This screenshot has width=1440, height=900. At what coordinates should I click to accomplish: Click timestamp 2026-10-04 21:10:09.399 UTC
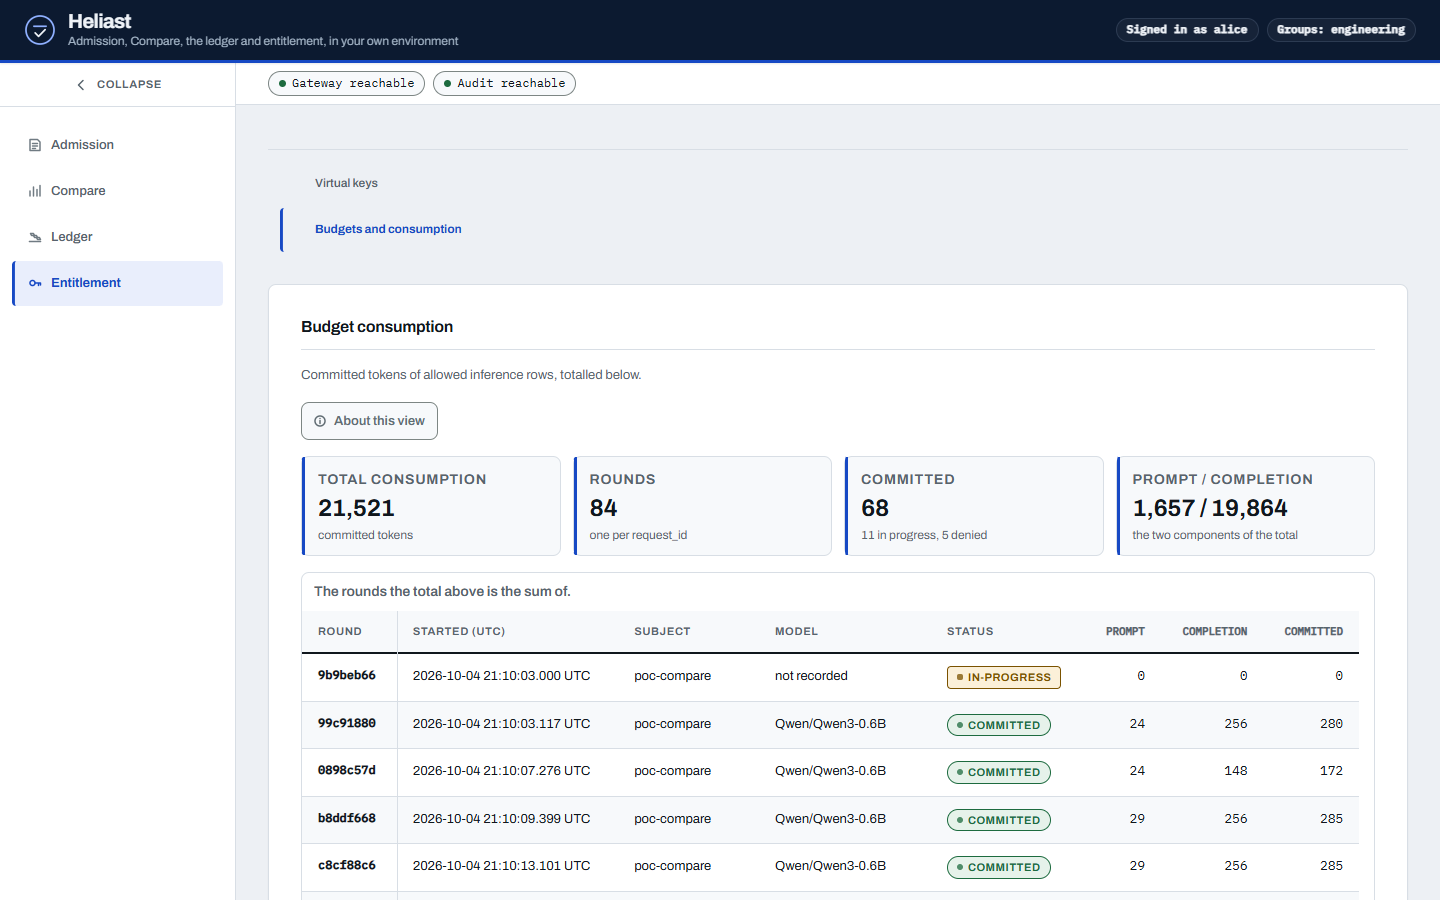coord(501,819)
